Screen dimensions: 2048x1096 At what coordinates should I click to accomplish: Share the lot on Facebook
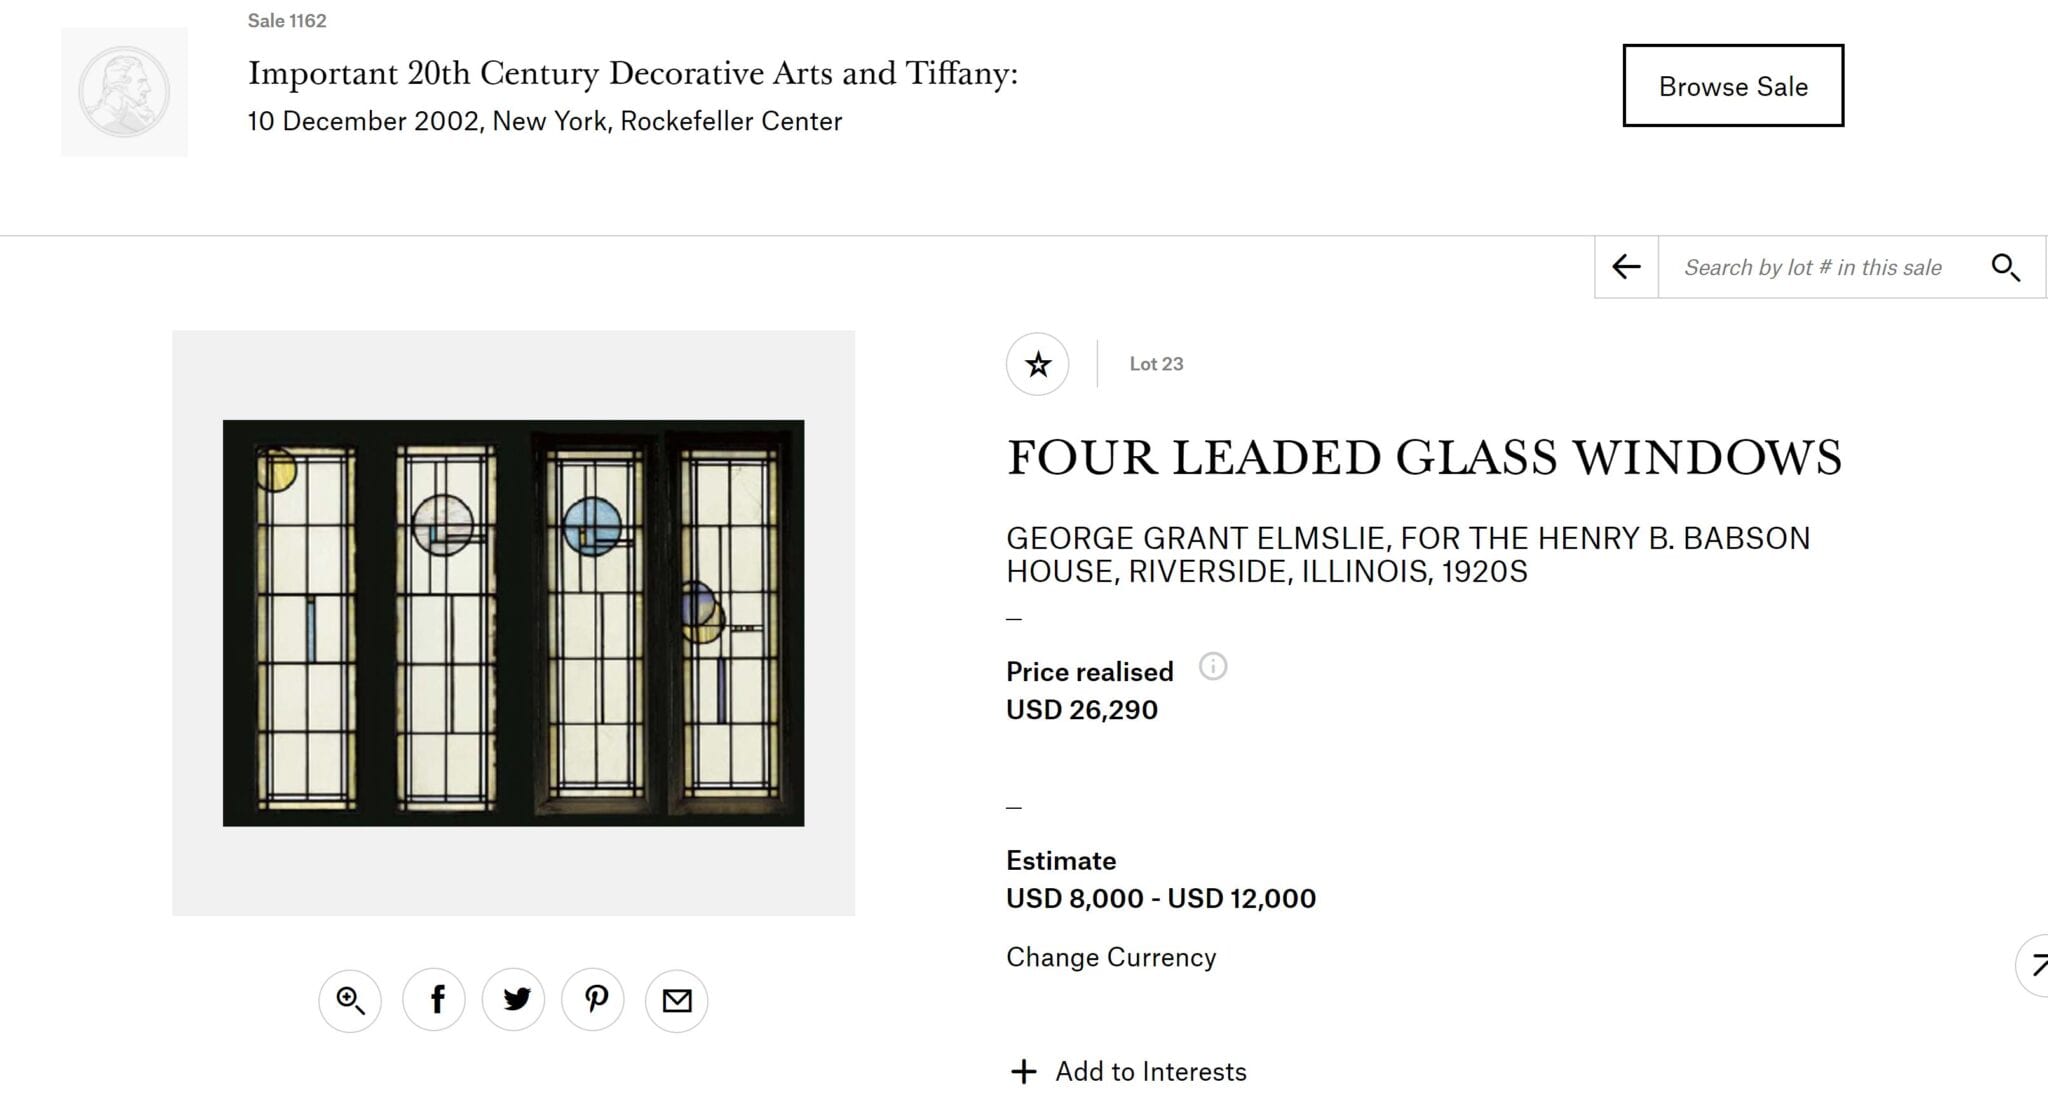pyautogui.click(x=434, y=1000)
